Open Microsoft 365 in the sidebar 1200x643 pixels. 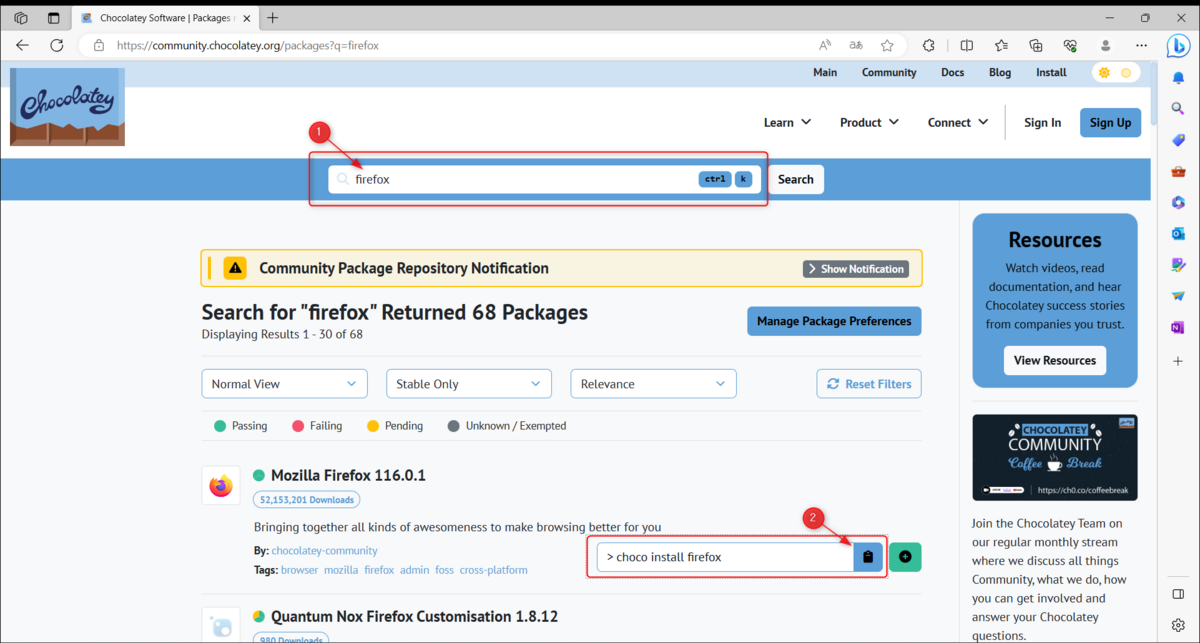(x=1178, y=202)
